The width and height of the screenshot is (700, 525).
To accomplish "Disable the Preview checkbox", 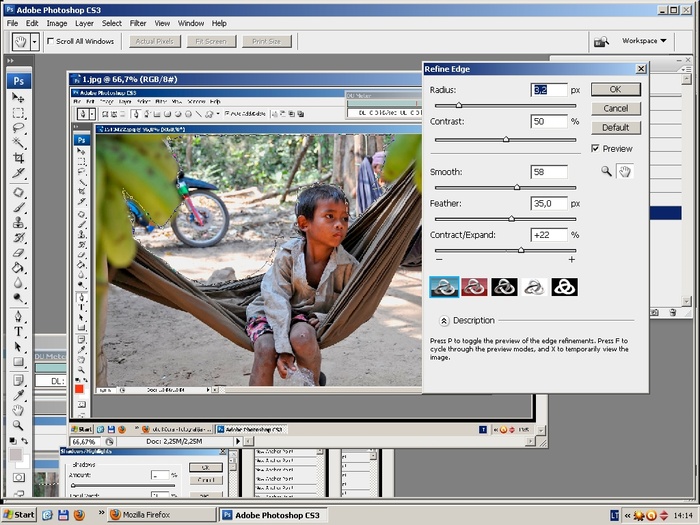I will 596,149.
